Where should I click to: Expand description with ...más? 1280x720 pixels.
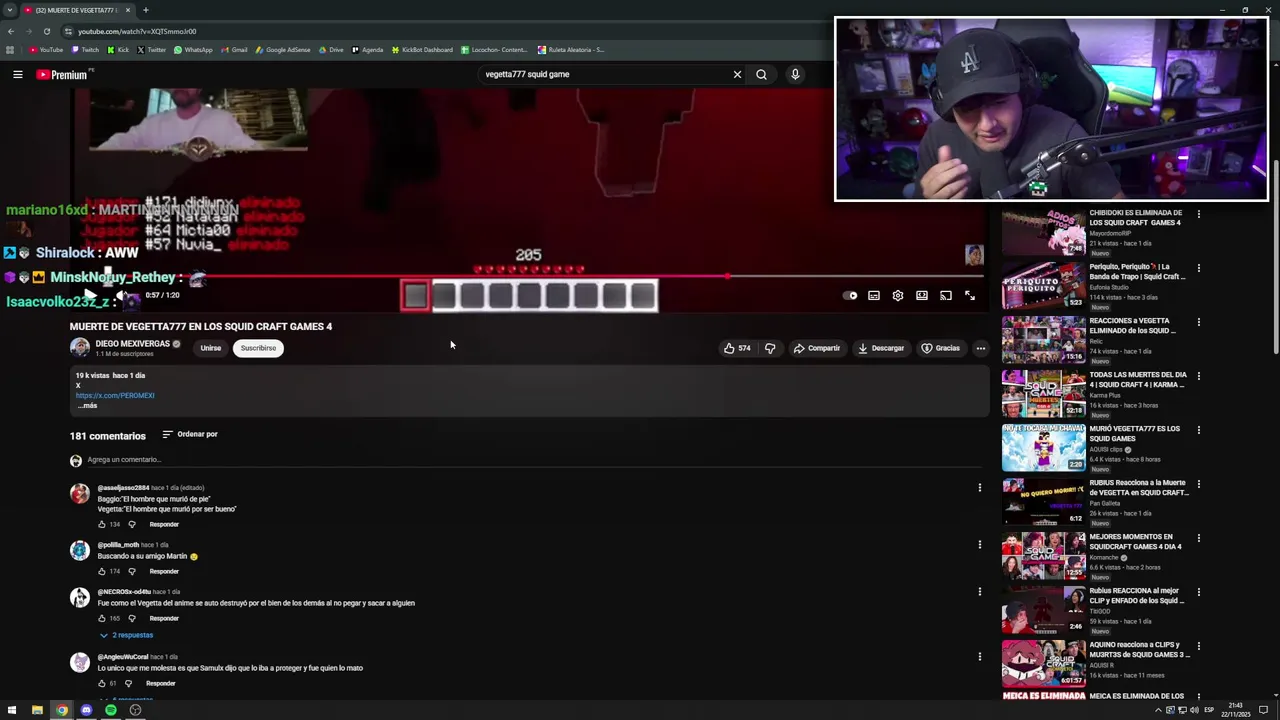pos(87,406)
